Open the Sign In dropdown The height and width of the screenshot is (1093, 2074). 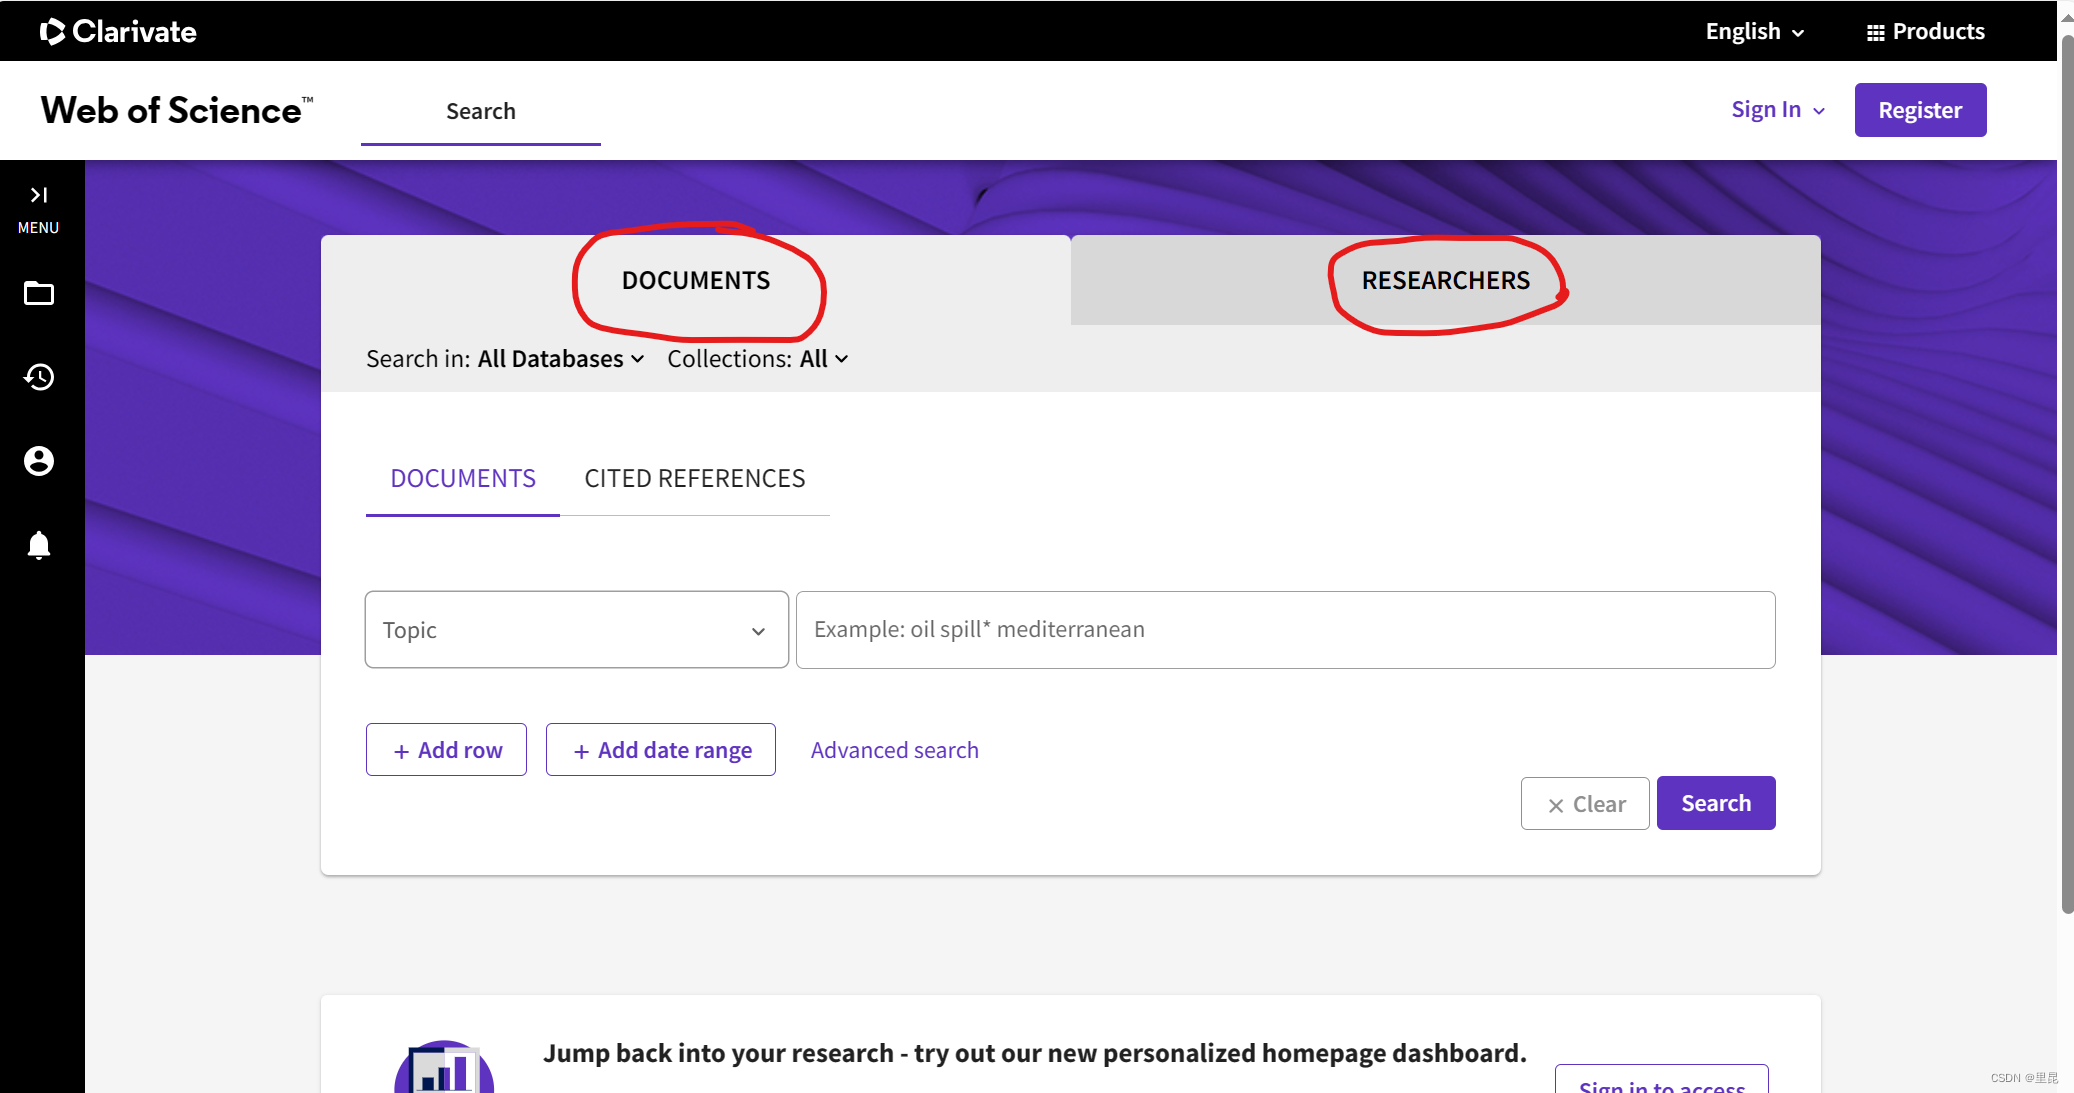pyautogui.click(x=1777, y=110)
